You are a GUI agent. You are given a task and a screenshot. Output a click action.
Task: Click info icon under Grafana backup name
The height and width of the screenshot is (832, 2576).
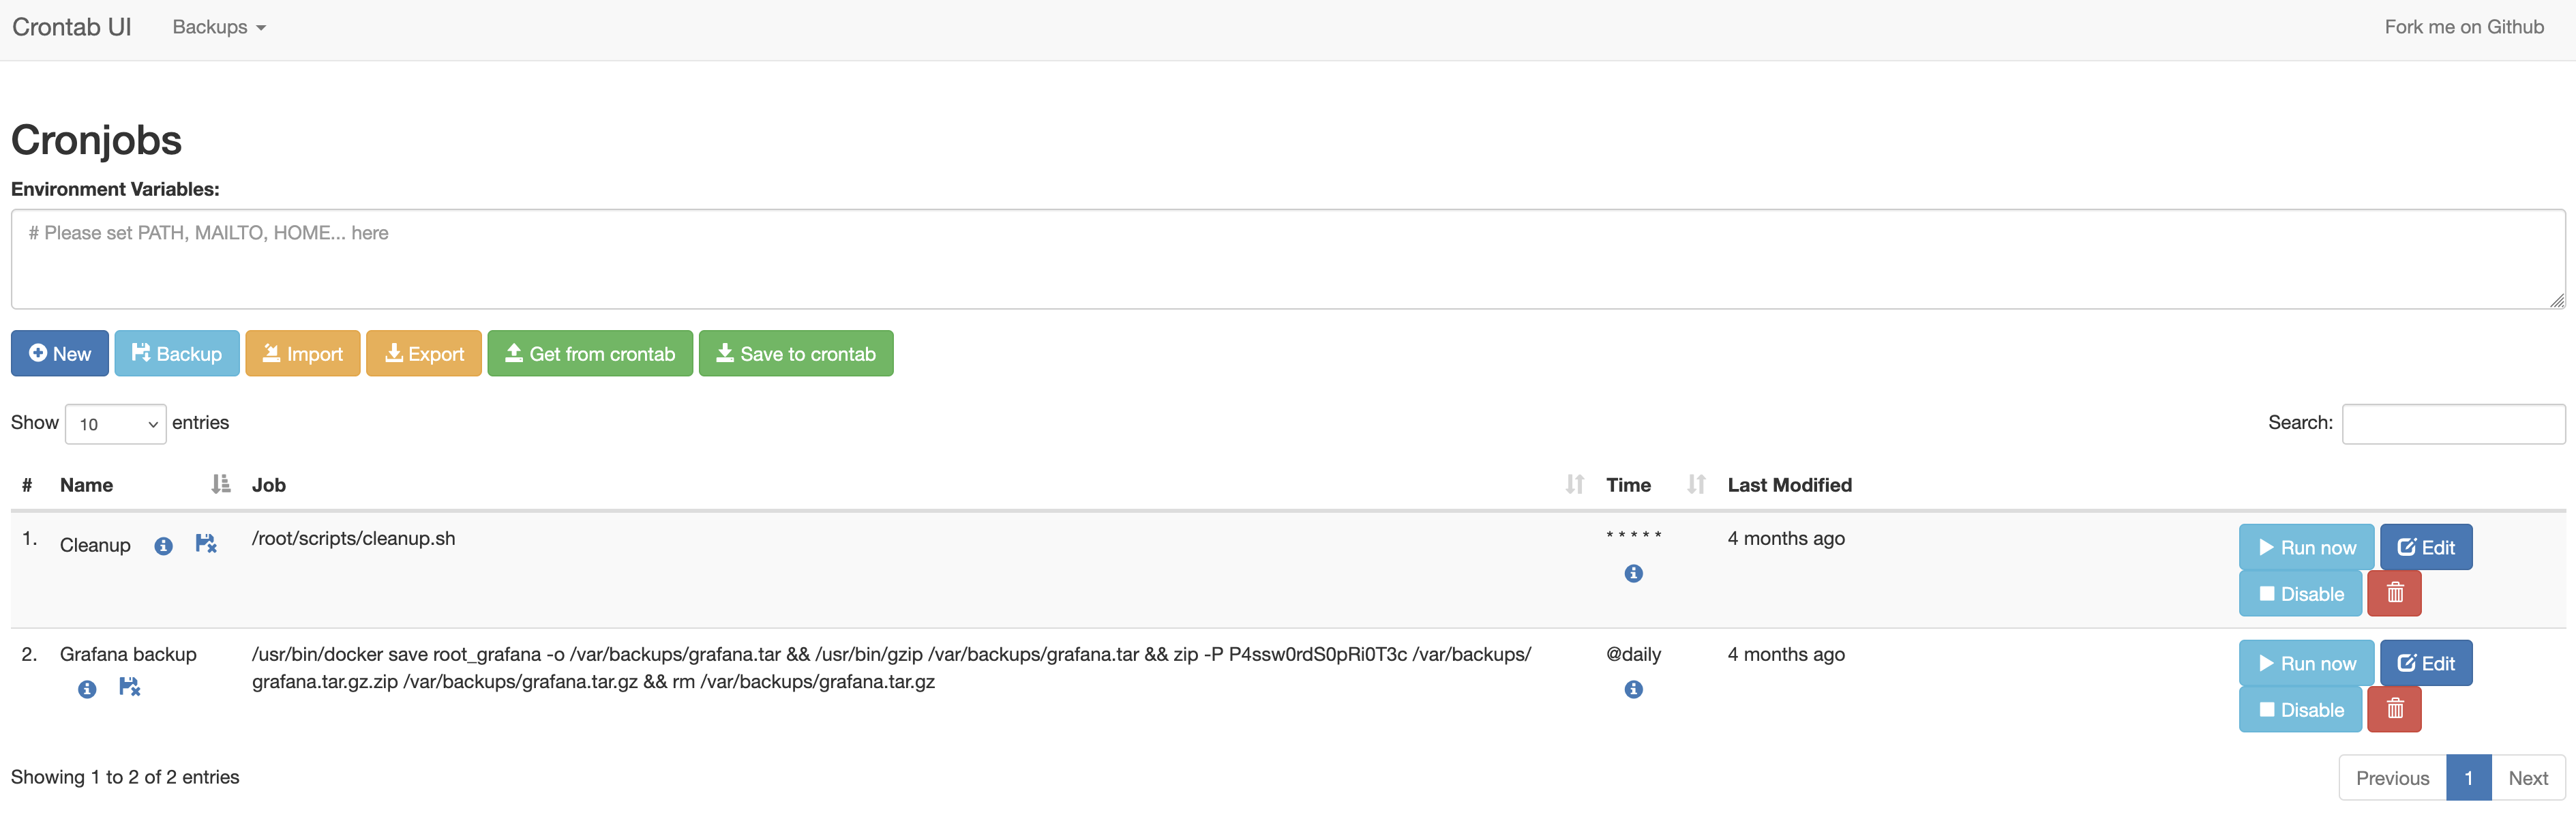pos(87,689)
